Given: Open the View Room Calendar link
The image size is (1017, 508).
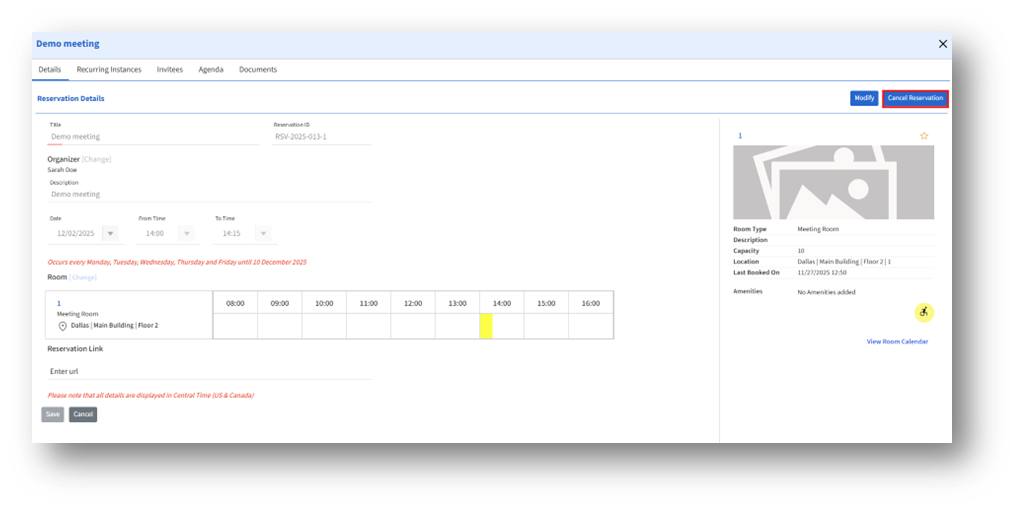Looking at the screenshot, I should (897, 342).
